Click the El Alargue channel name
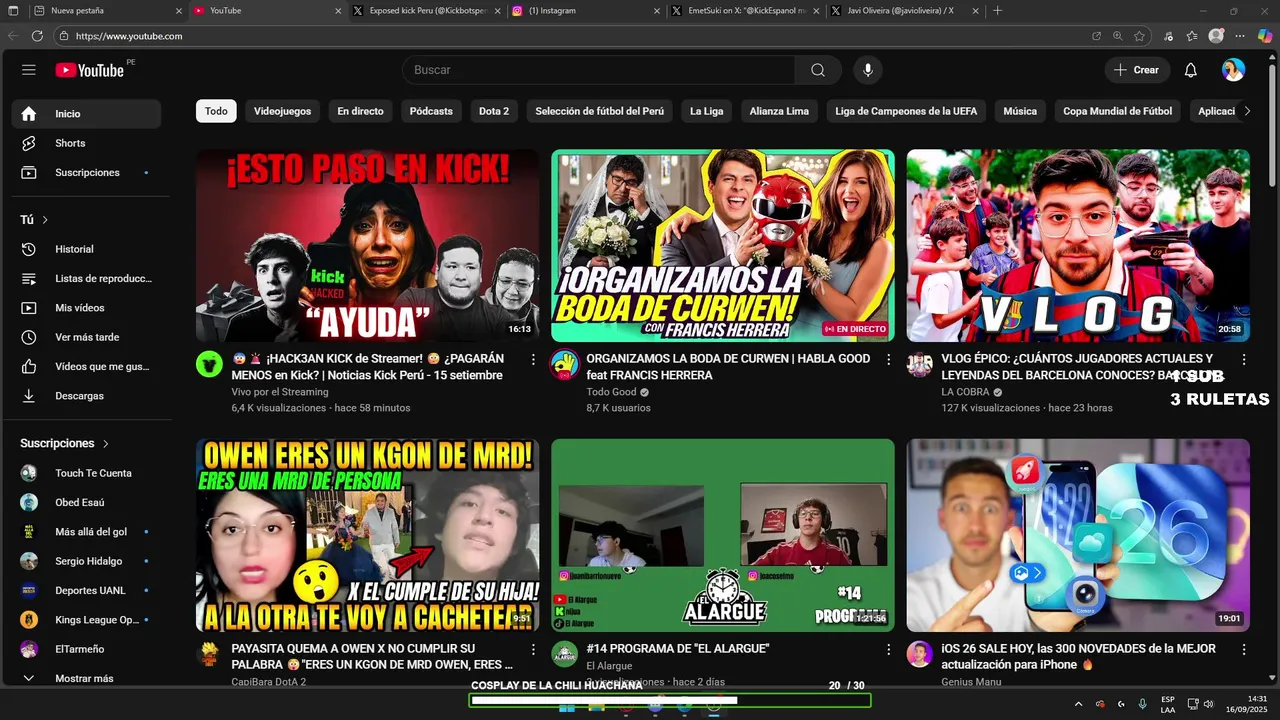 (609, 666)
